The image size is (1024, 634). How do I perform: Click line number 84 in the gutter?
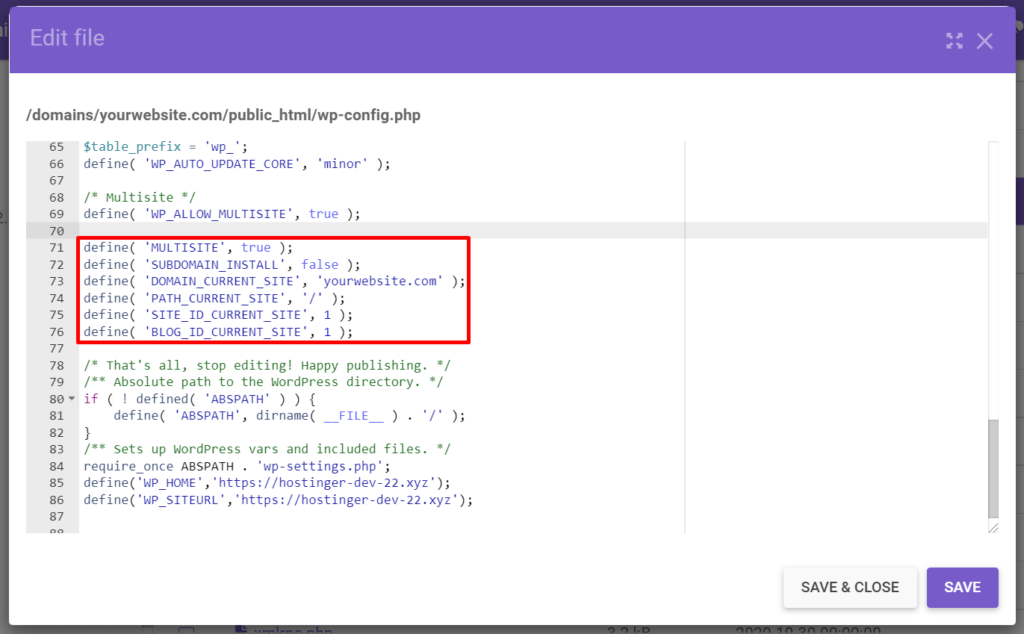[57, 466]
